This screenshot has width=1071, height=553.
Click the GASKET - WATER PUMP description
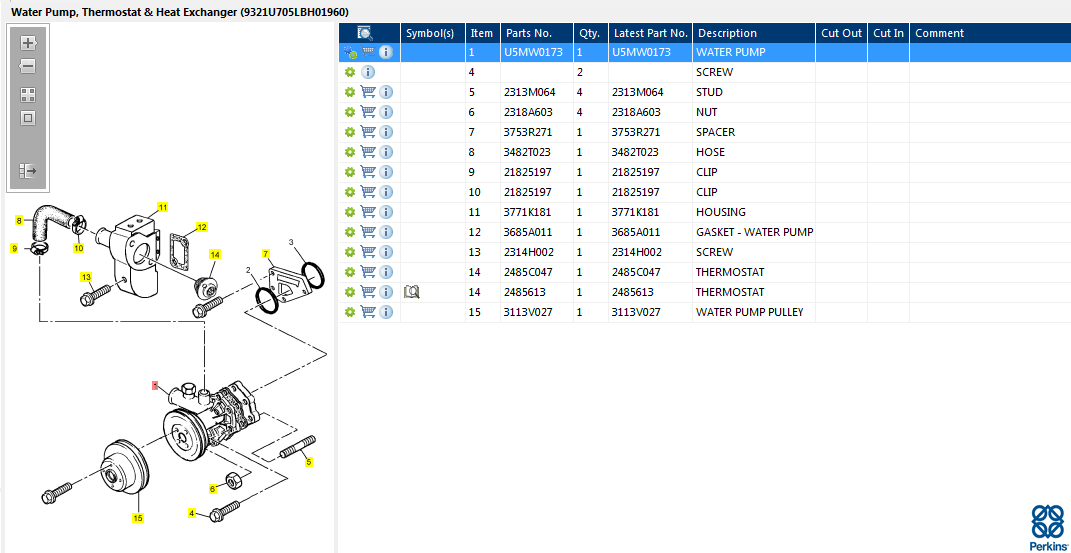pos(754,232)
